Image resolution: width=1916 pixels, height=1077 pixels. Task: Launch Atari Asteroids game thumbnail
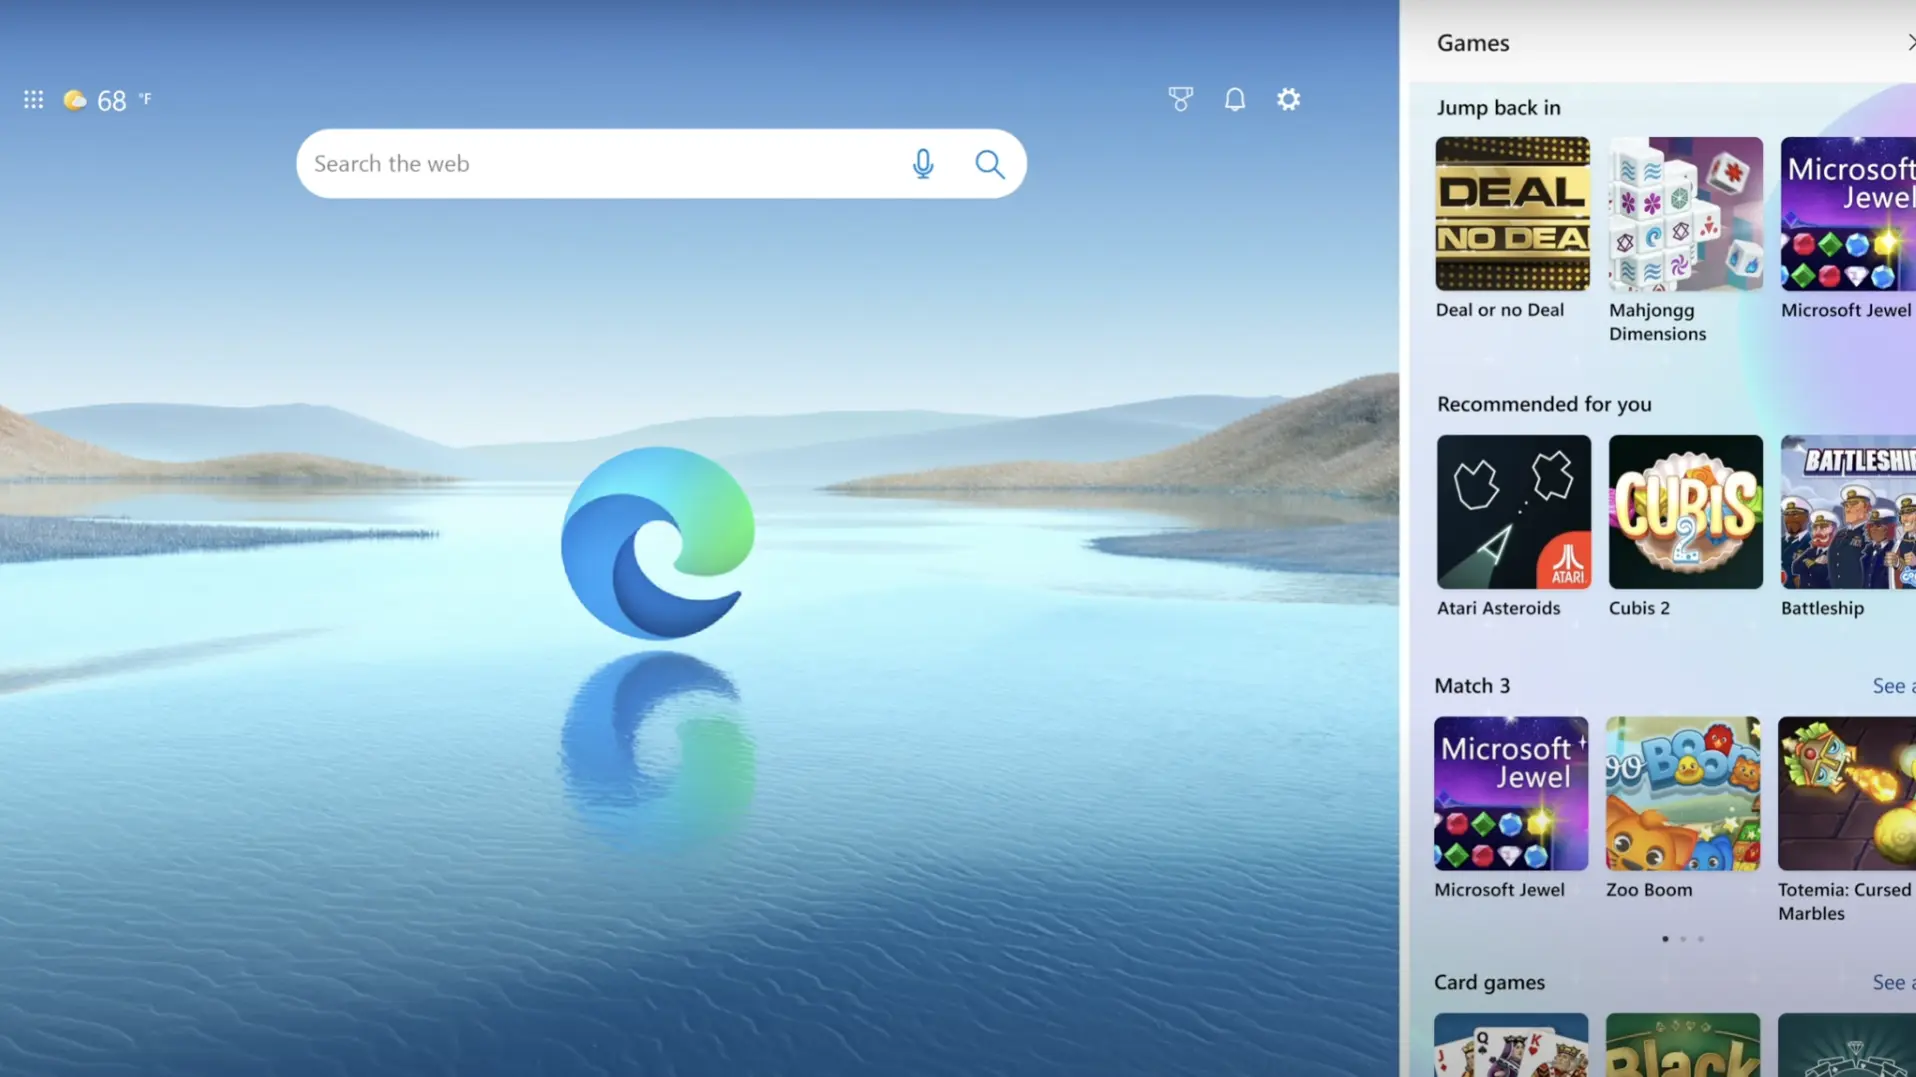(1513, 511)
